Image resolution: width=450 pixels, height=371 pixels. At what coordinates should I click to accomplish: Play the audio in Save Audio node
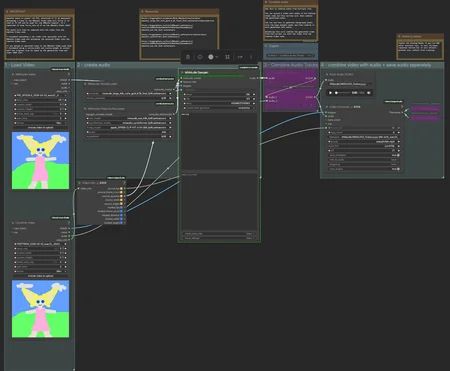click(330, 93)
